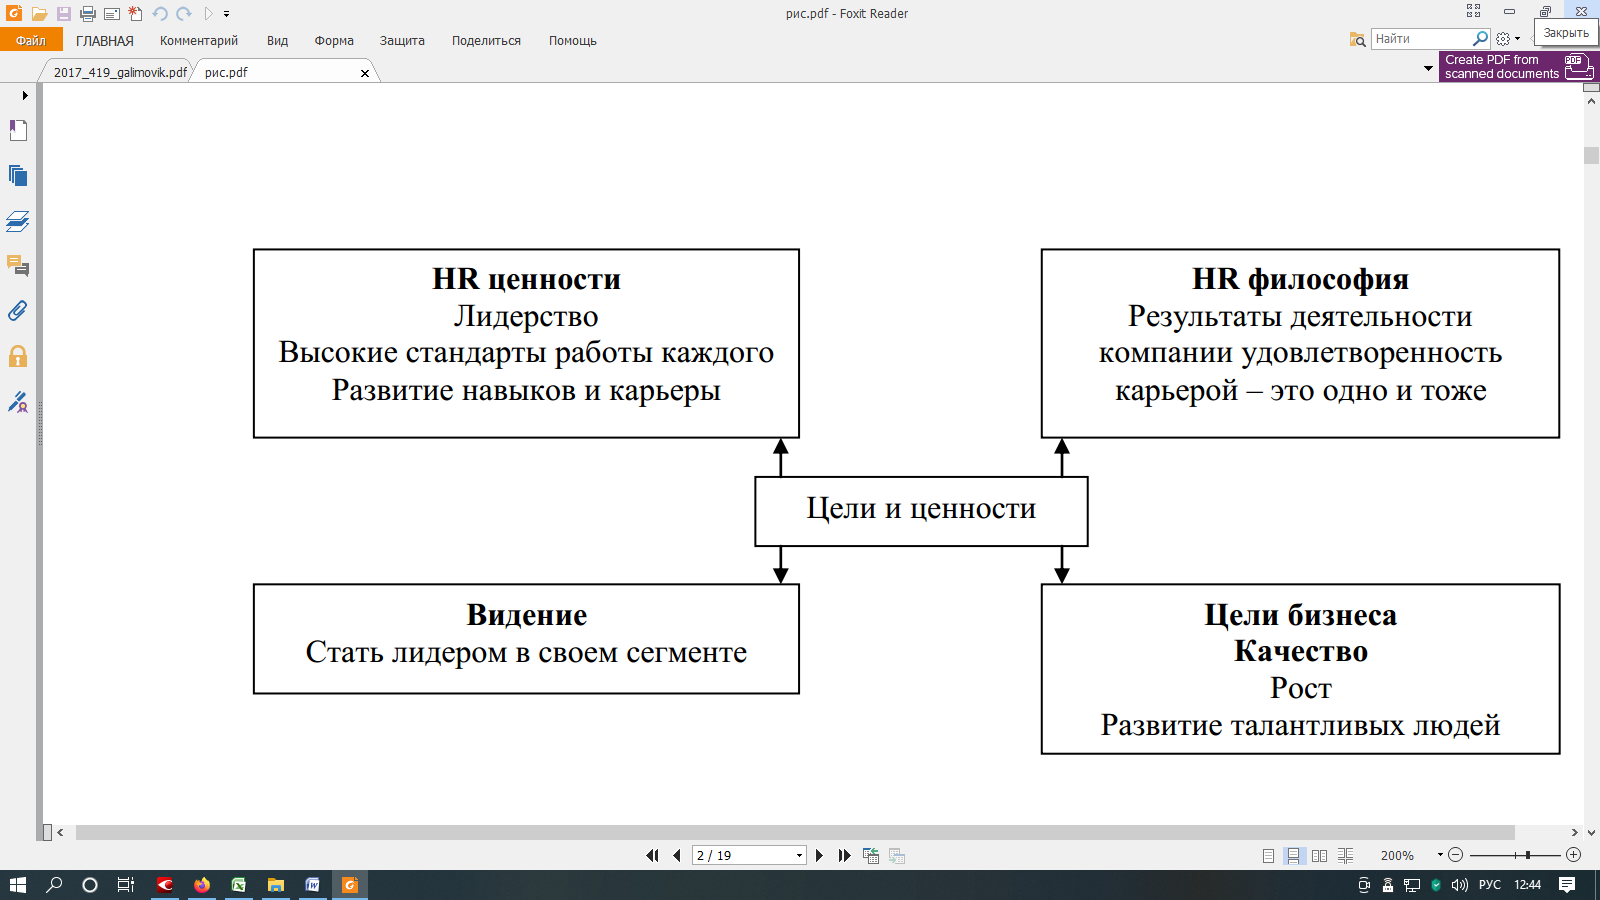The width and height of the screenshot is (1600, 900).
Task: Open Windows taskbar search
Action: pyautogui.click(x=54, y=885)
